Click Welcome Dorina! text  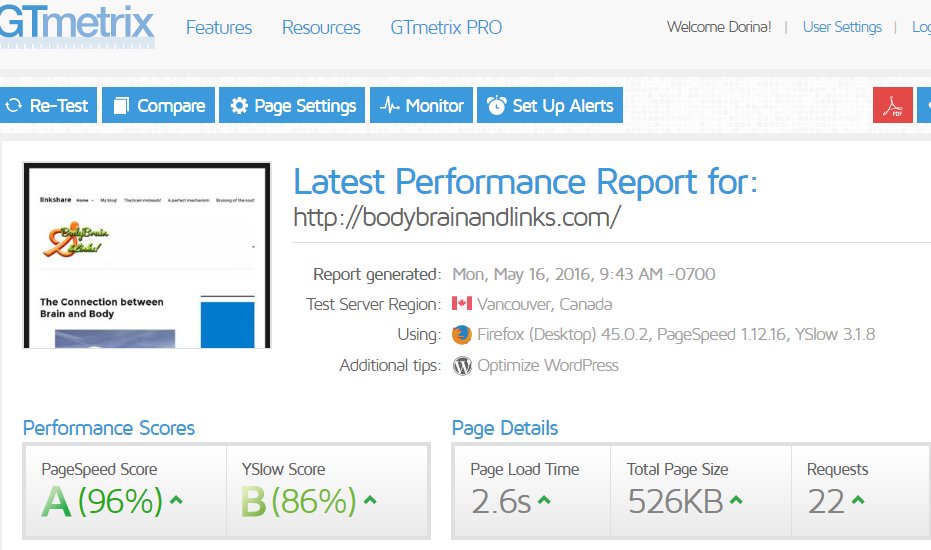click(x=718, y=27)
